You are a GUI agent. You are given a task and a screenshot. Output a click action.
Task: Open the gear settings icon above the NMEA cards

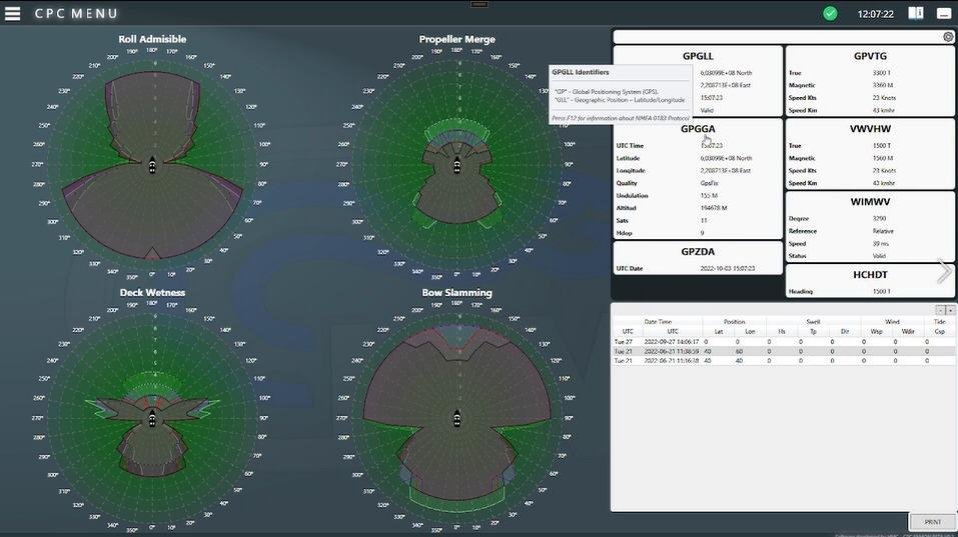click(948, 37)
